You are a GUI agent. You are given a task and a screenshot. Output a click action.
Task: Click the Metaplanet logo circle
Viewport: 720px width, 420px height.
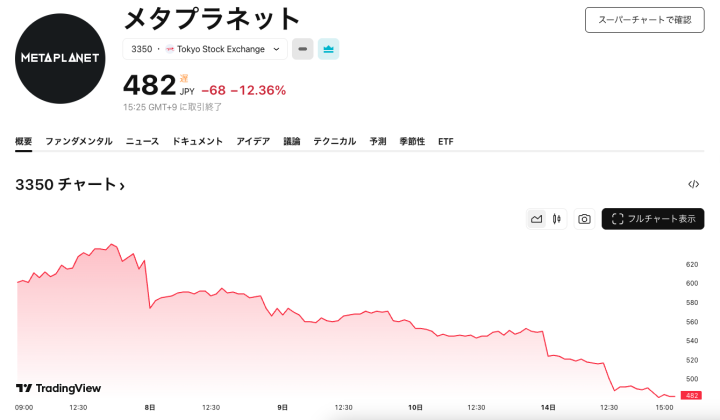tap(60, 58)
